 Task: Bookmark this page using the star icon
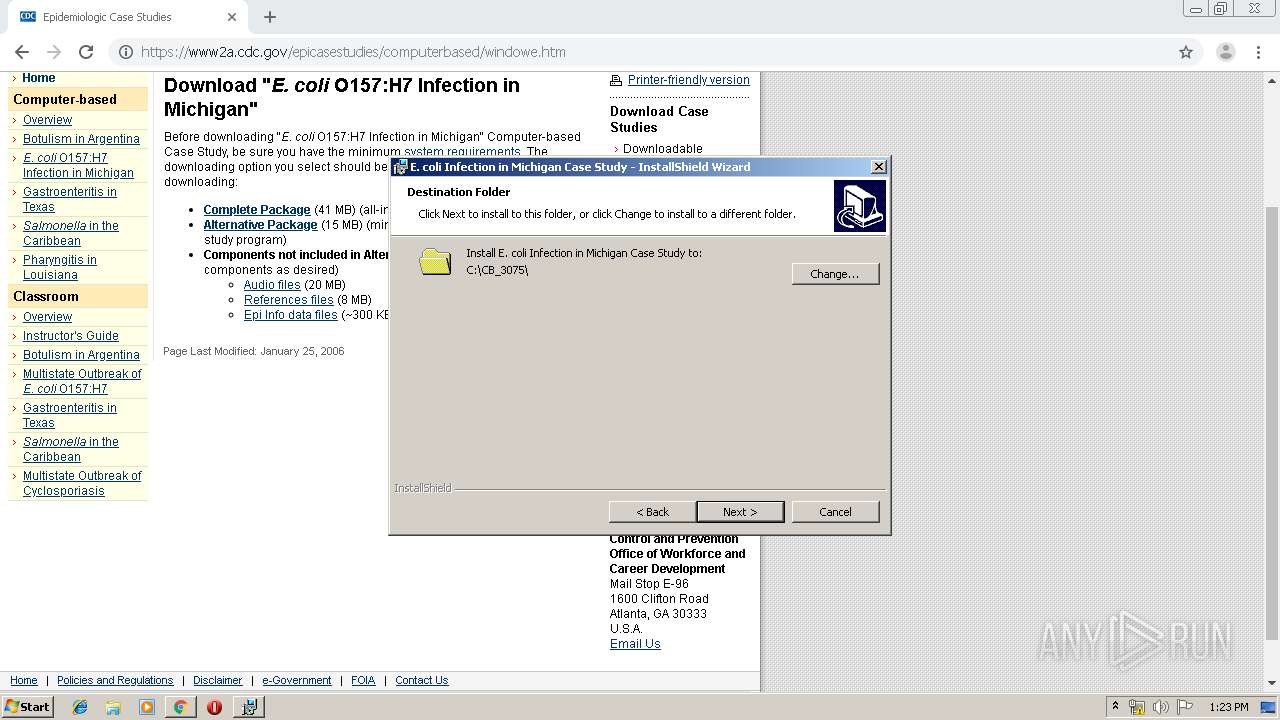click(1186, 52)
